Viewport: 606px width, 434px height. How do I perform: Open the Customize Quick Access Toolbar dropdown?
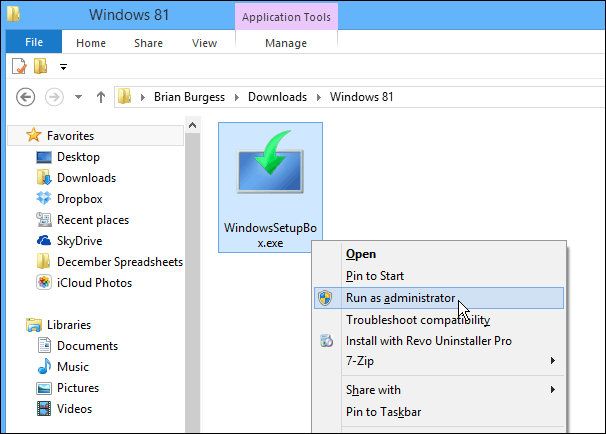[x=63, y=67]
